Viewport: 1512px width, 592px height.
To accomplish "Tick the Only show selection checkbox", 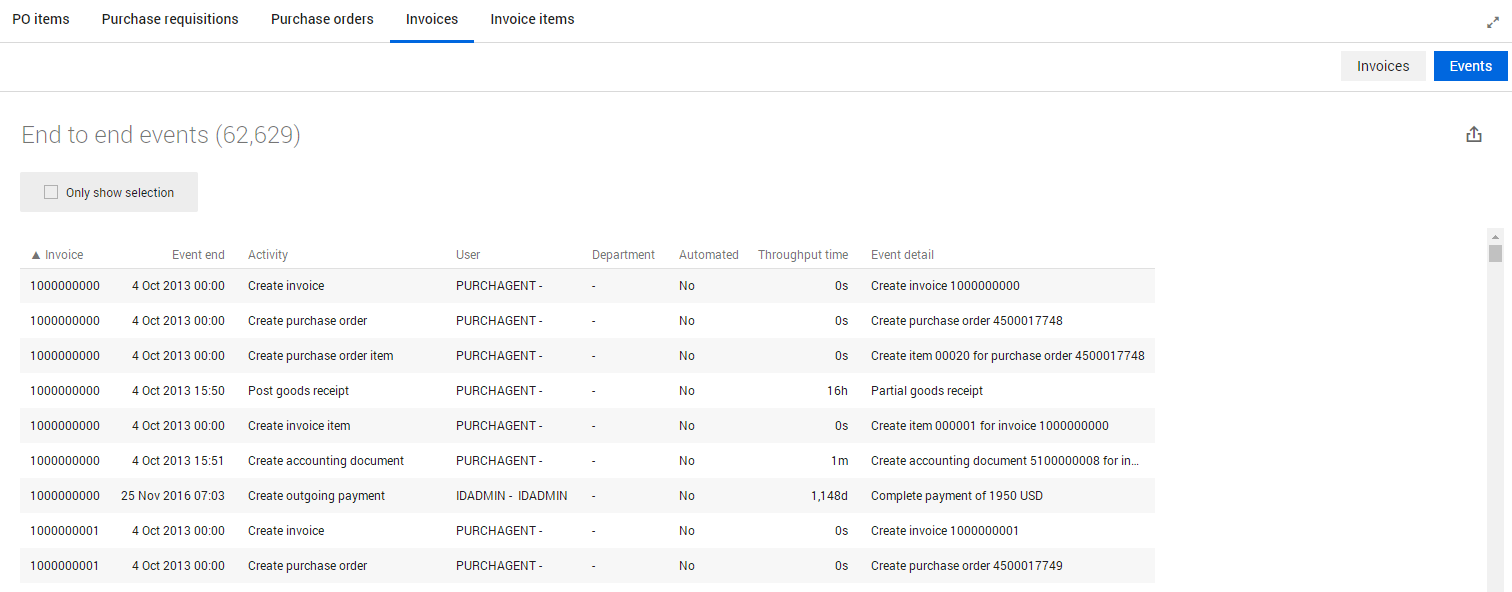I will click(x=51, y=193).
